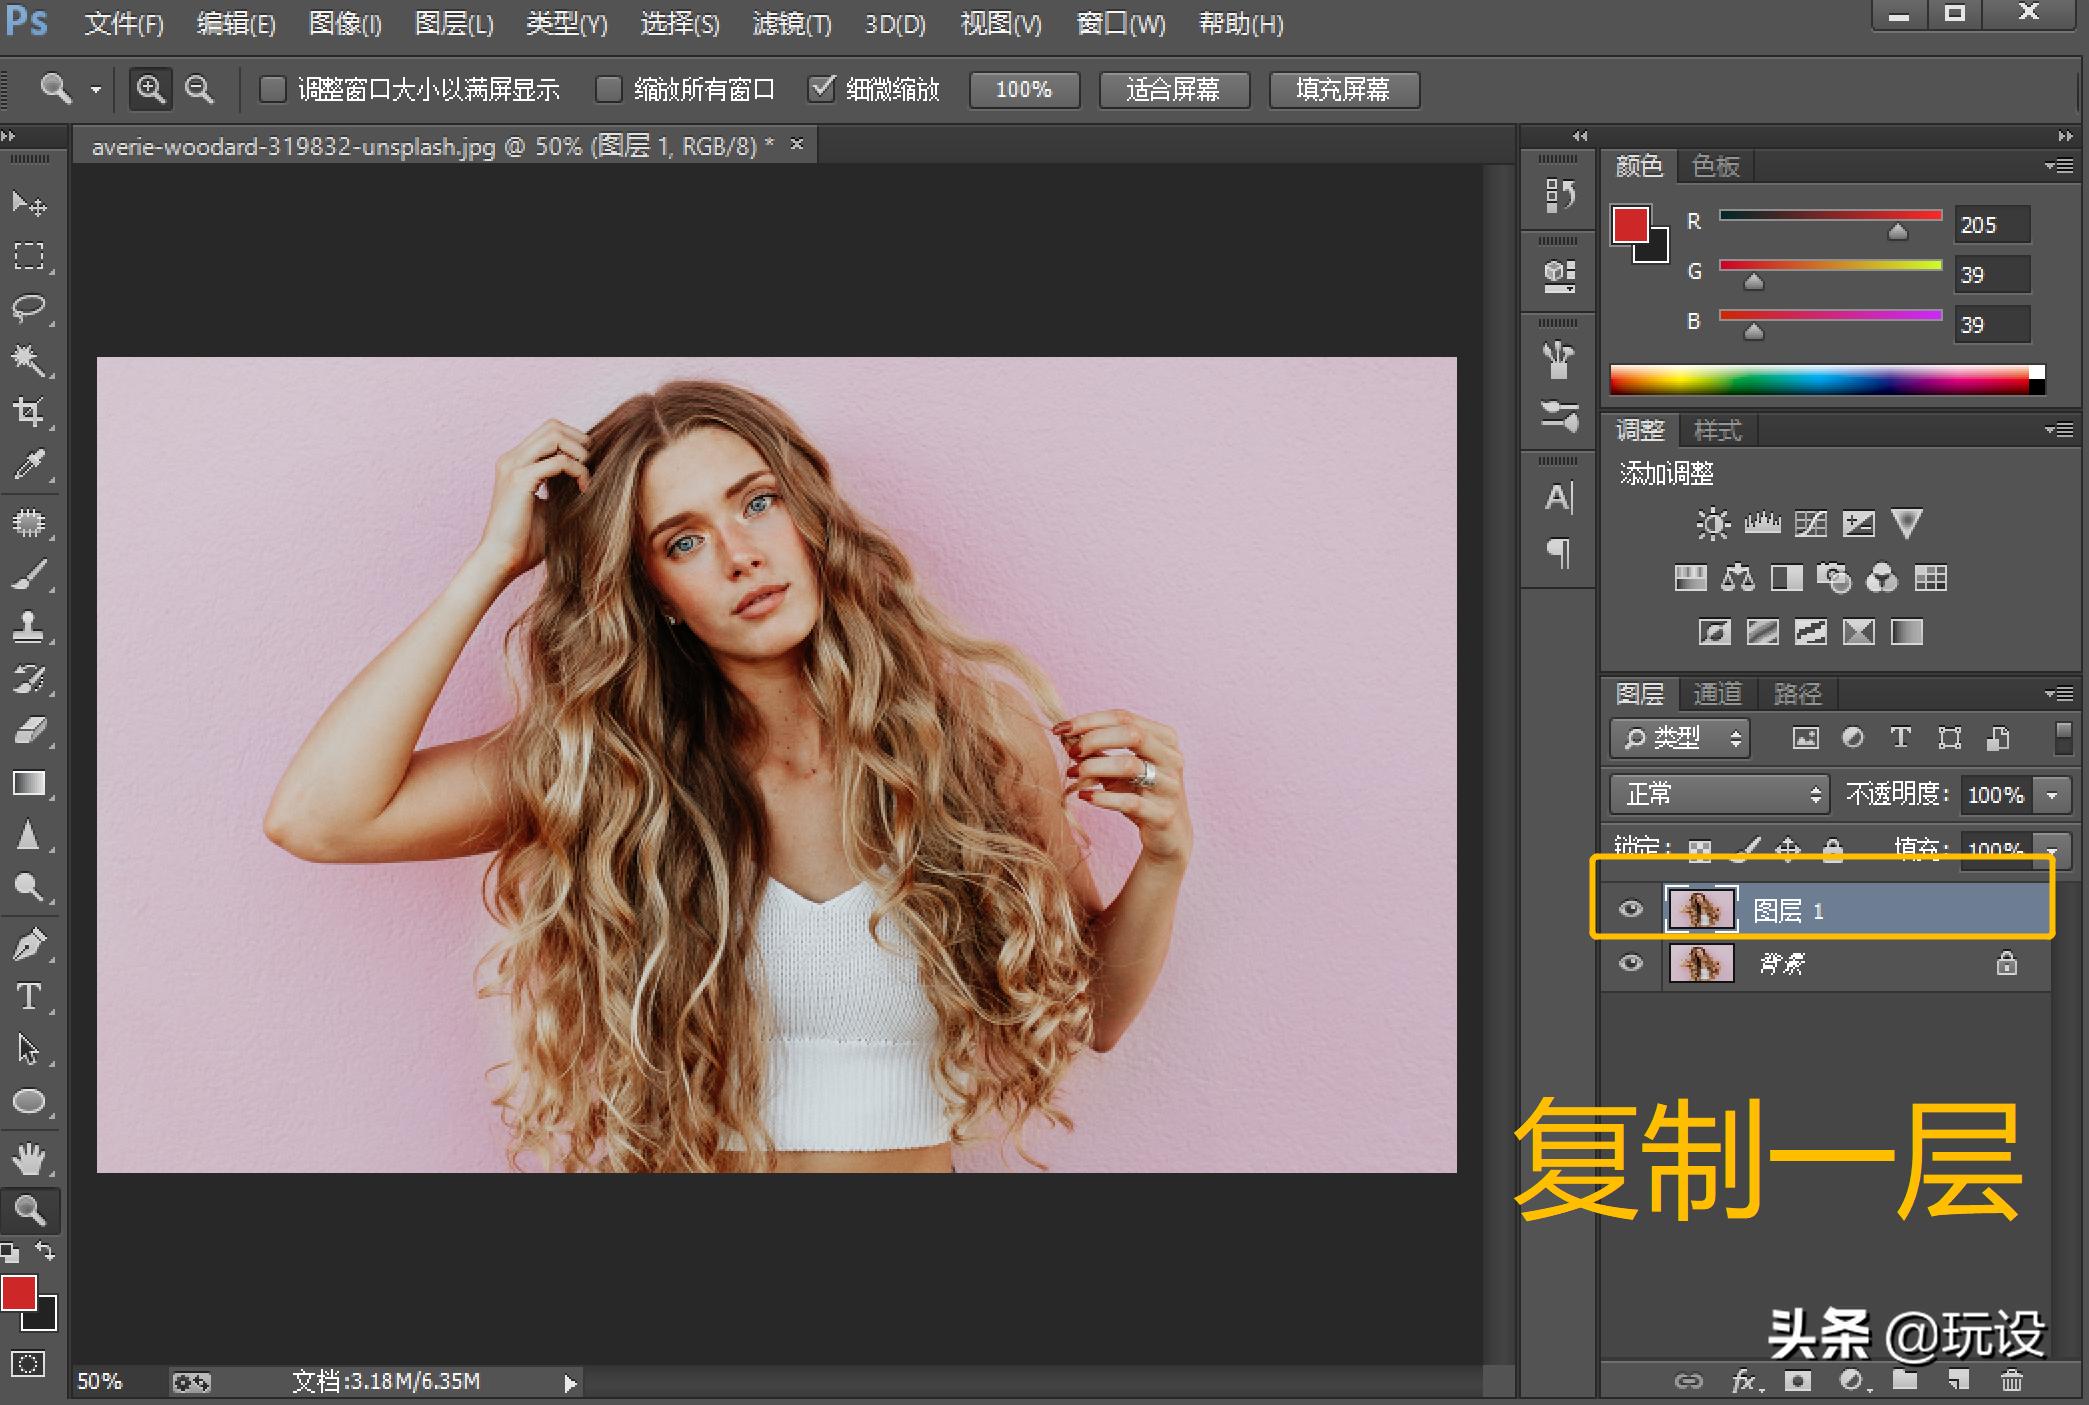Enable resize windows to fit checkbox
Viewport: 2089px width, 1405px height.
pyautogui.click(x=272, y=90)
